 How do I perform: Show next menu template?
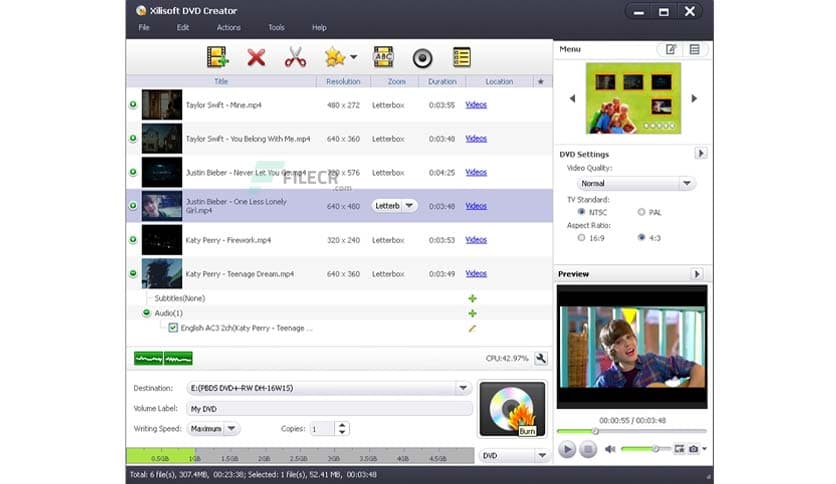(694, 98)
